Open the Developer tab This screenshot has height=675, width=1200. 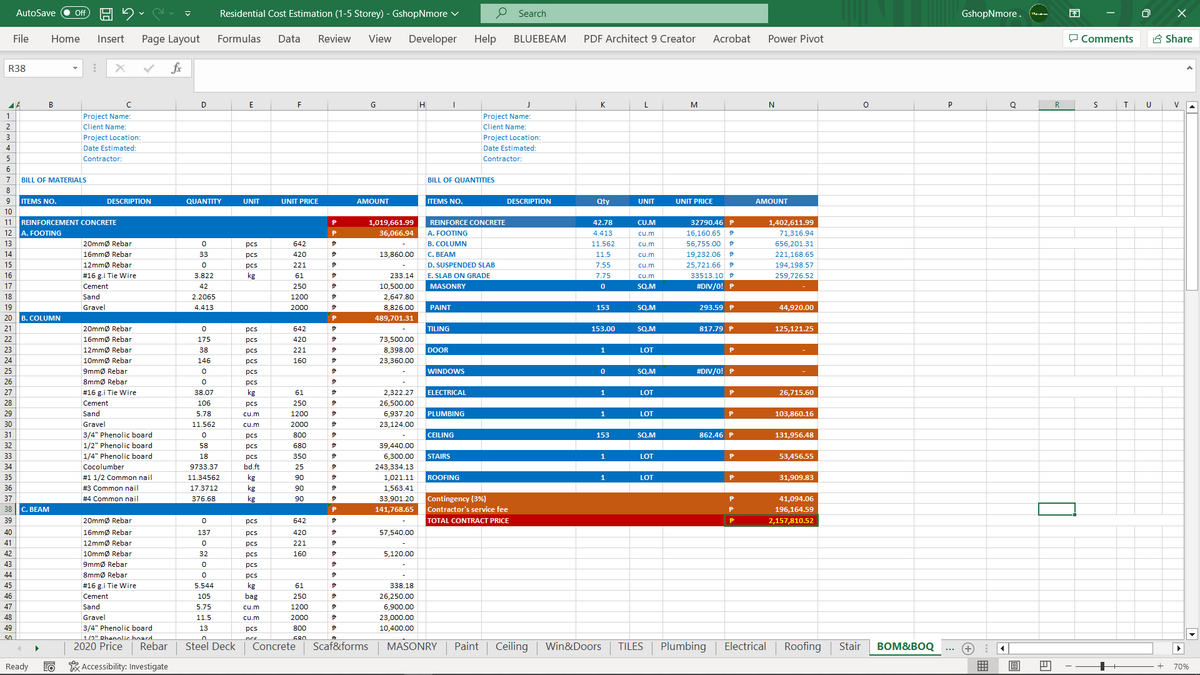pyautogui.click(x=432, y=38)
